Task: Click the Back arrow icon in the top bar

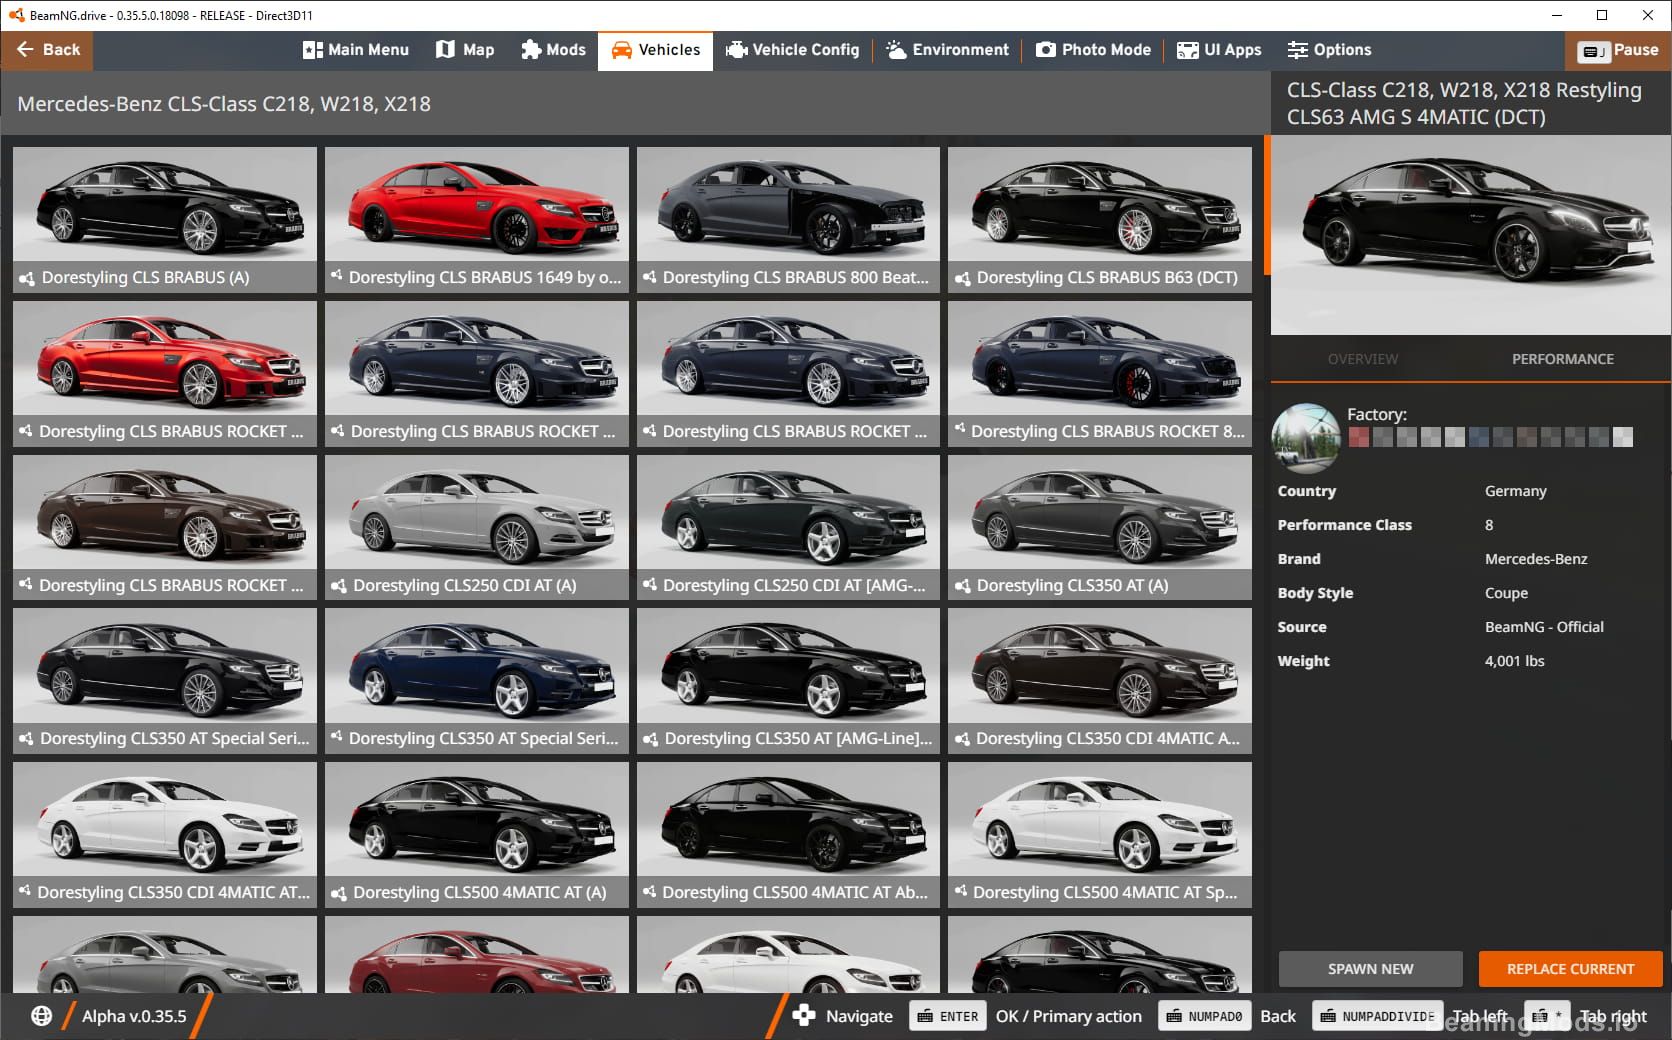Action: [x=25, y=49]
